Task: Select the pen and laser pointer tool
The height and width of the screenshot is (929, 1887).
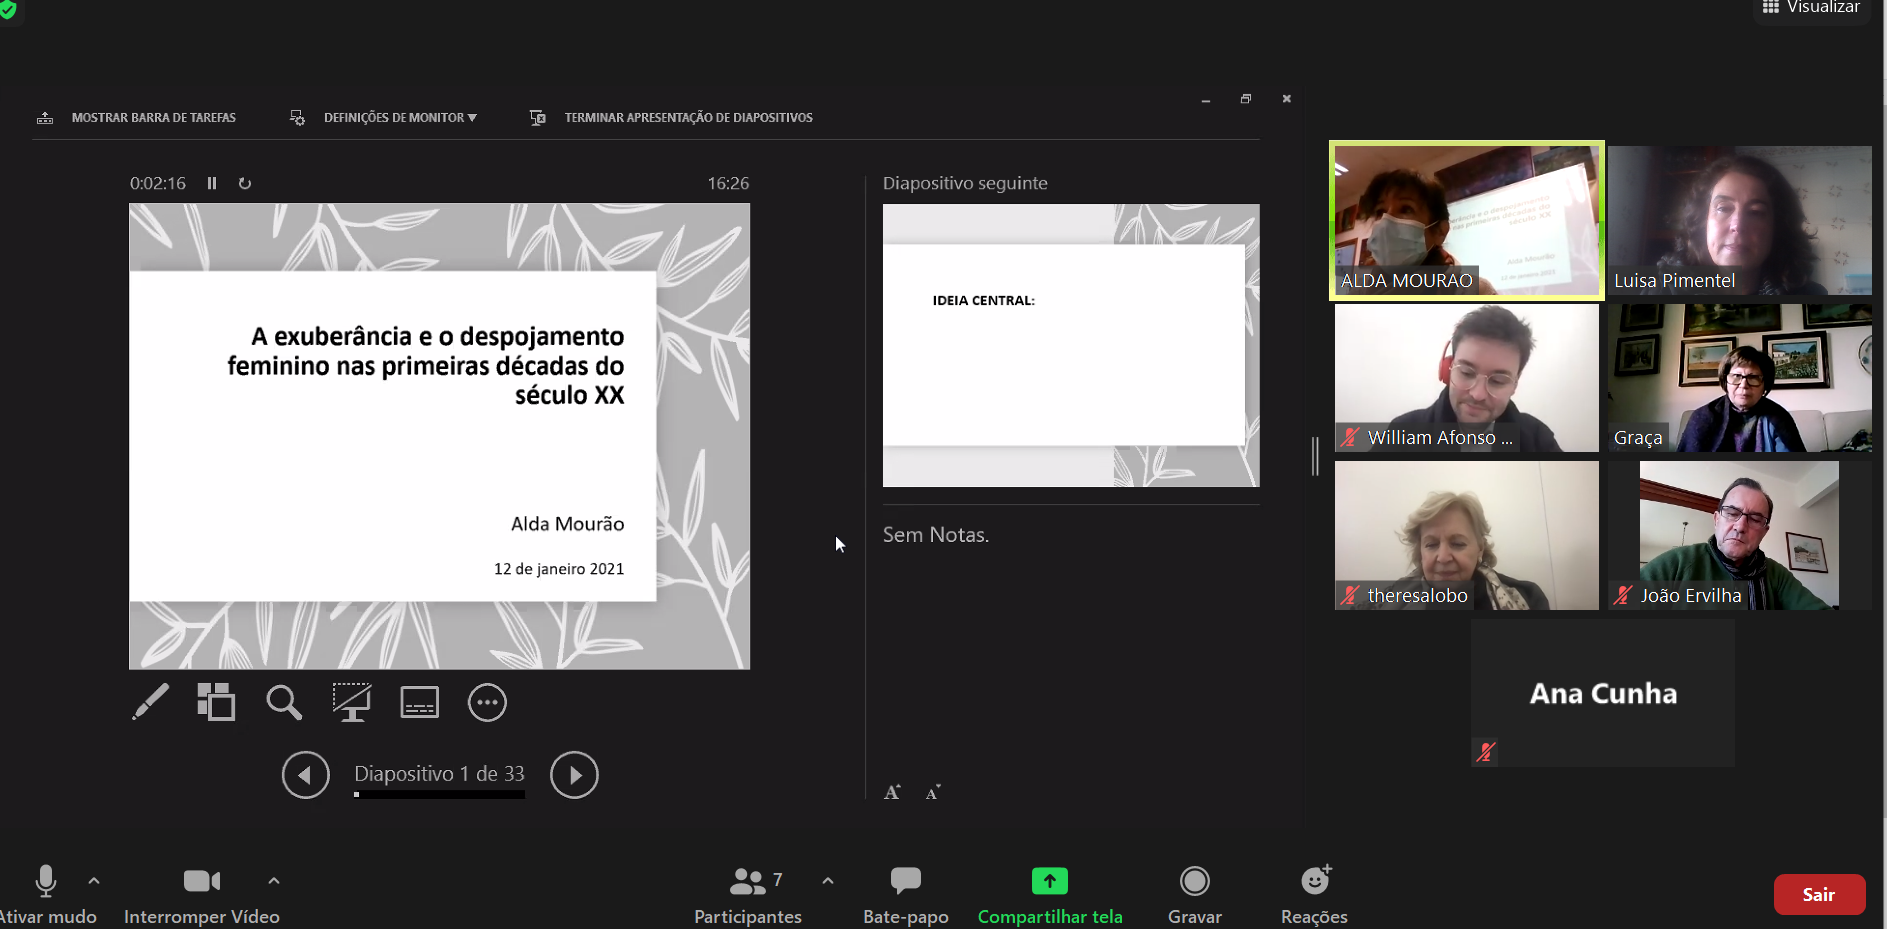Action: pyautogui.click(x=150, y=702)
